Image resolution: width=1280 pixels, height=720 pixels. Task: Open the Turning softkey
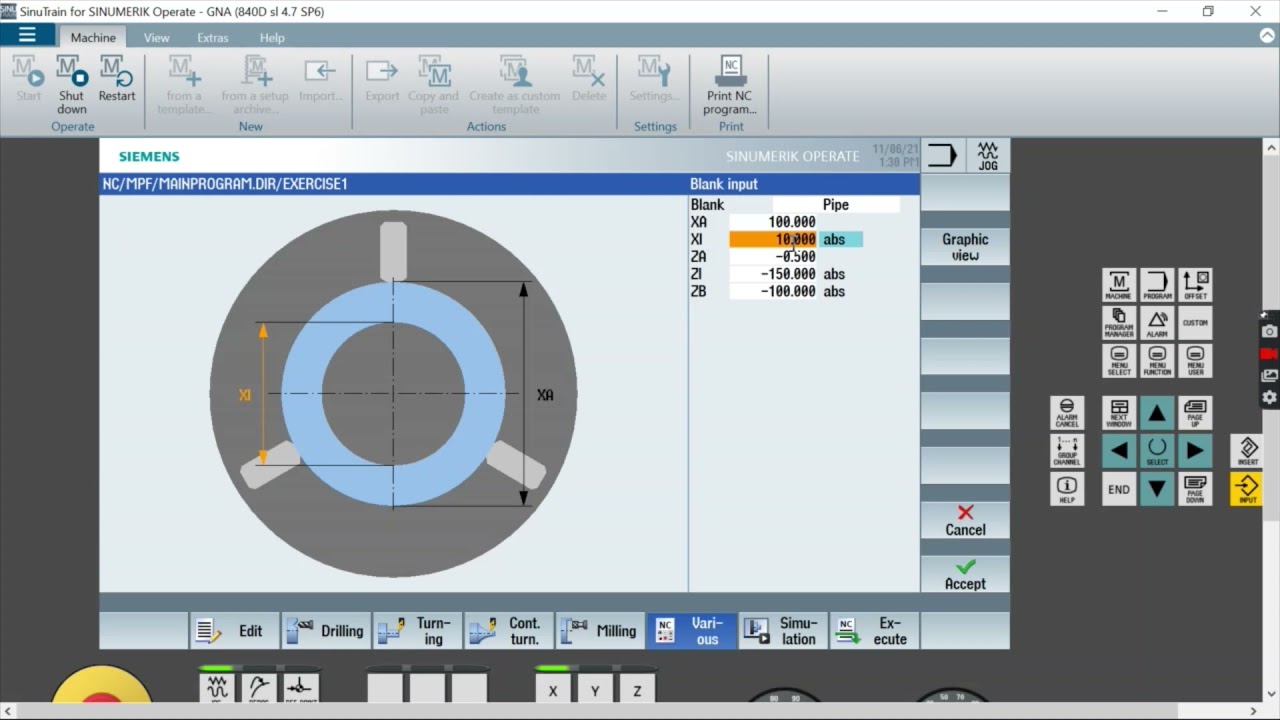pyautogui.click(x=418, y=631)
